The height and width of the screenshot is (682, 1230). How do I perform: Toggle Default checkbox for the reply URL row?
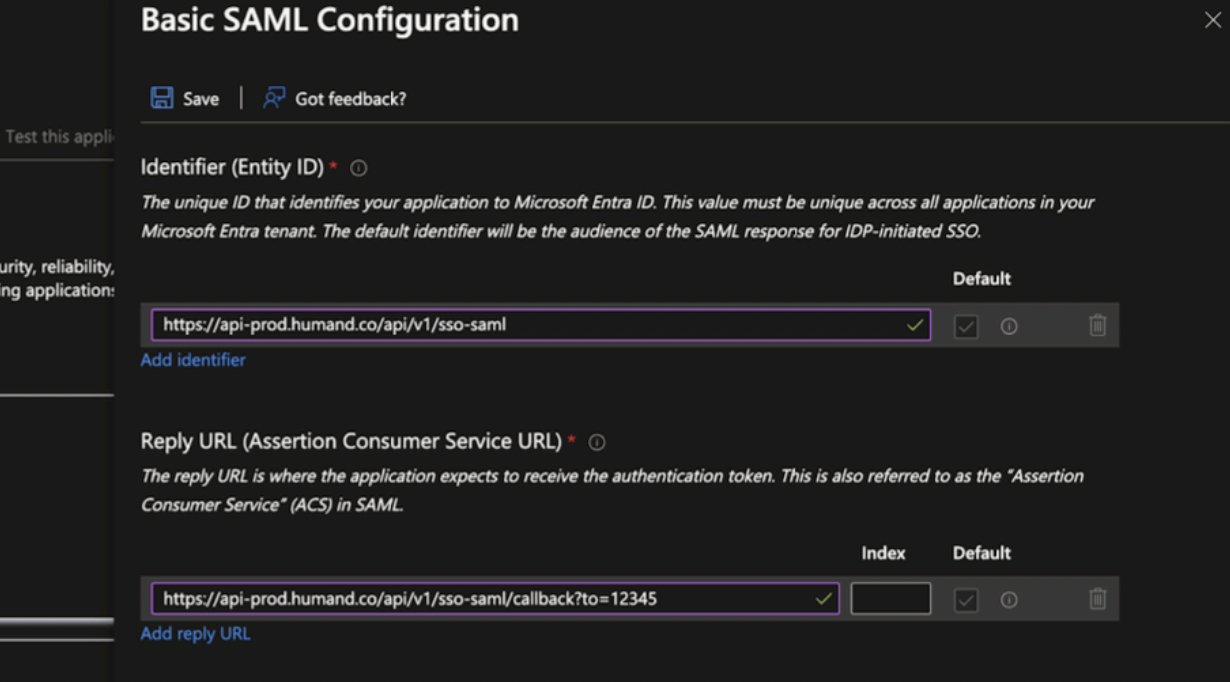[965, 600]
